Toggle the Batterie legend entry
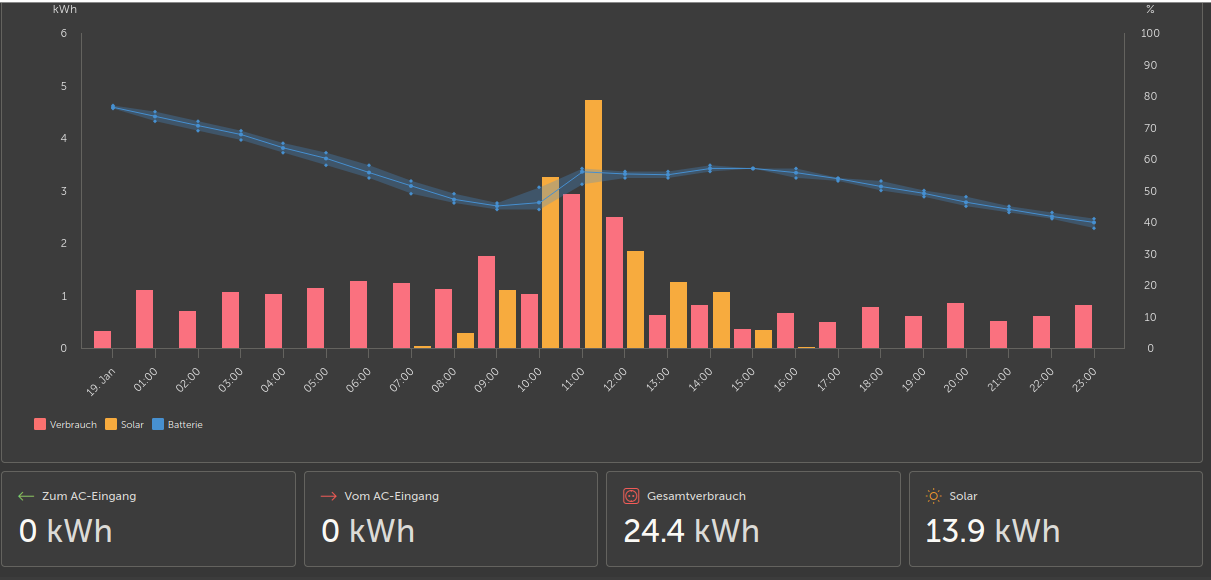 (x=185, y=425)
